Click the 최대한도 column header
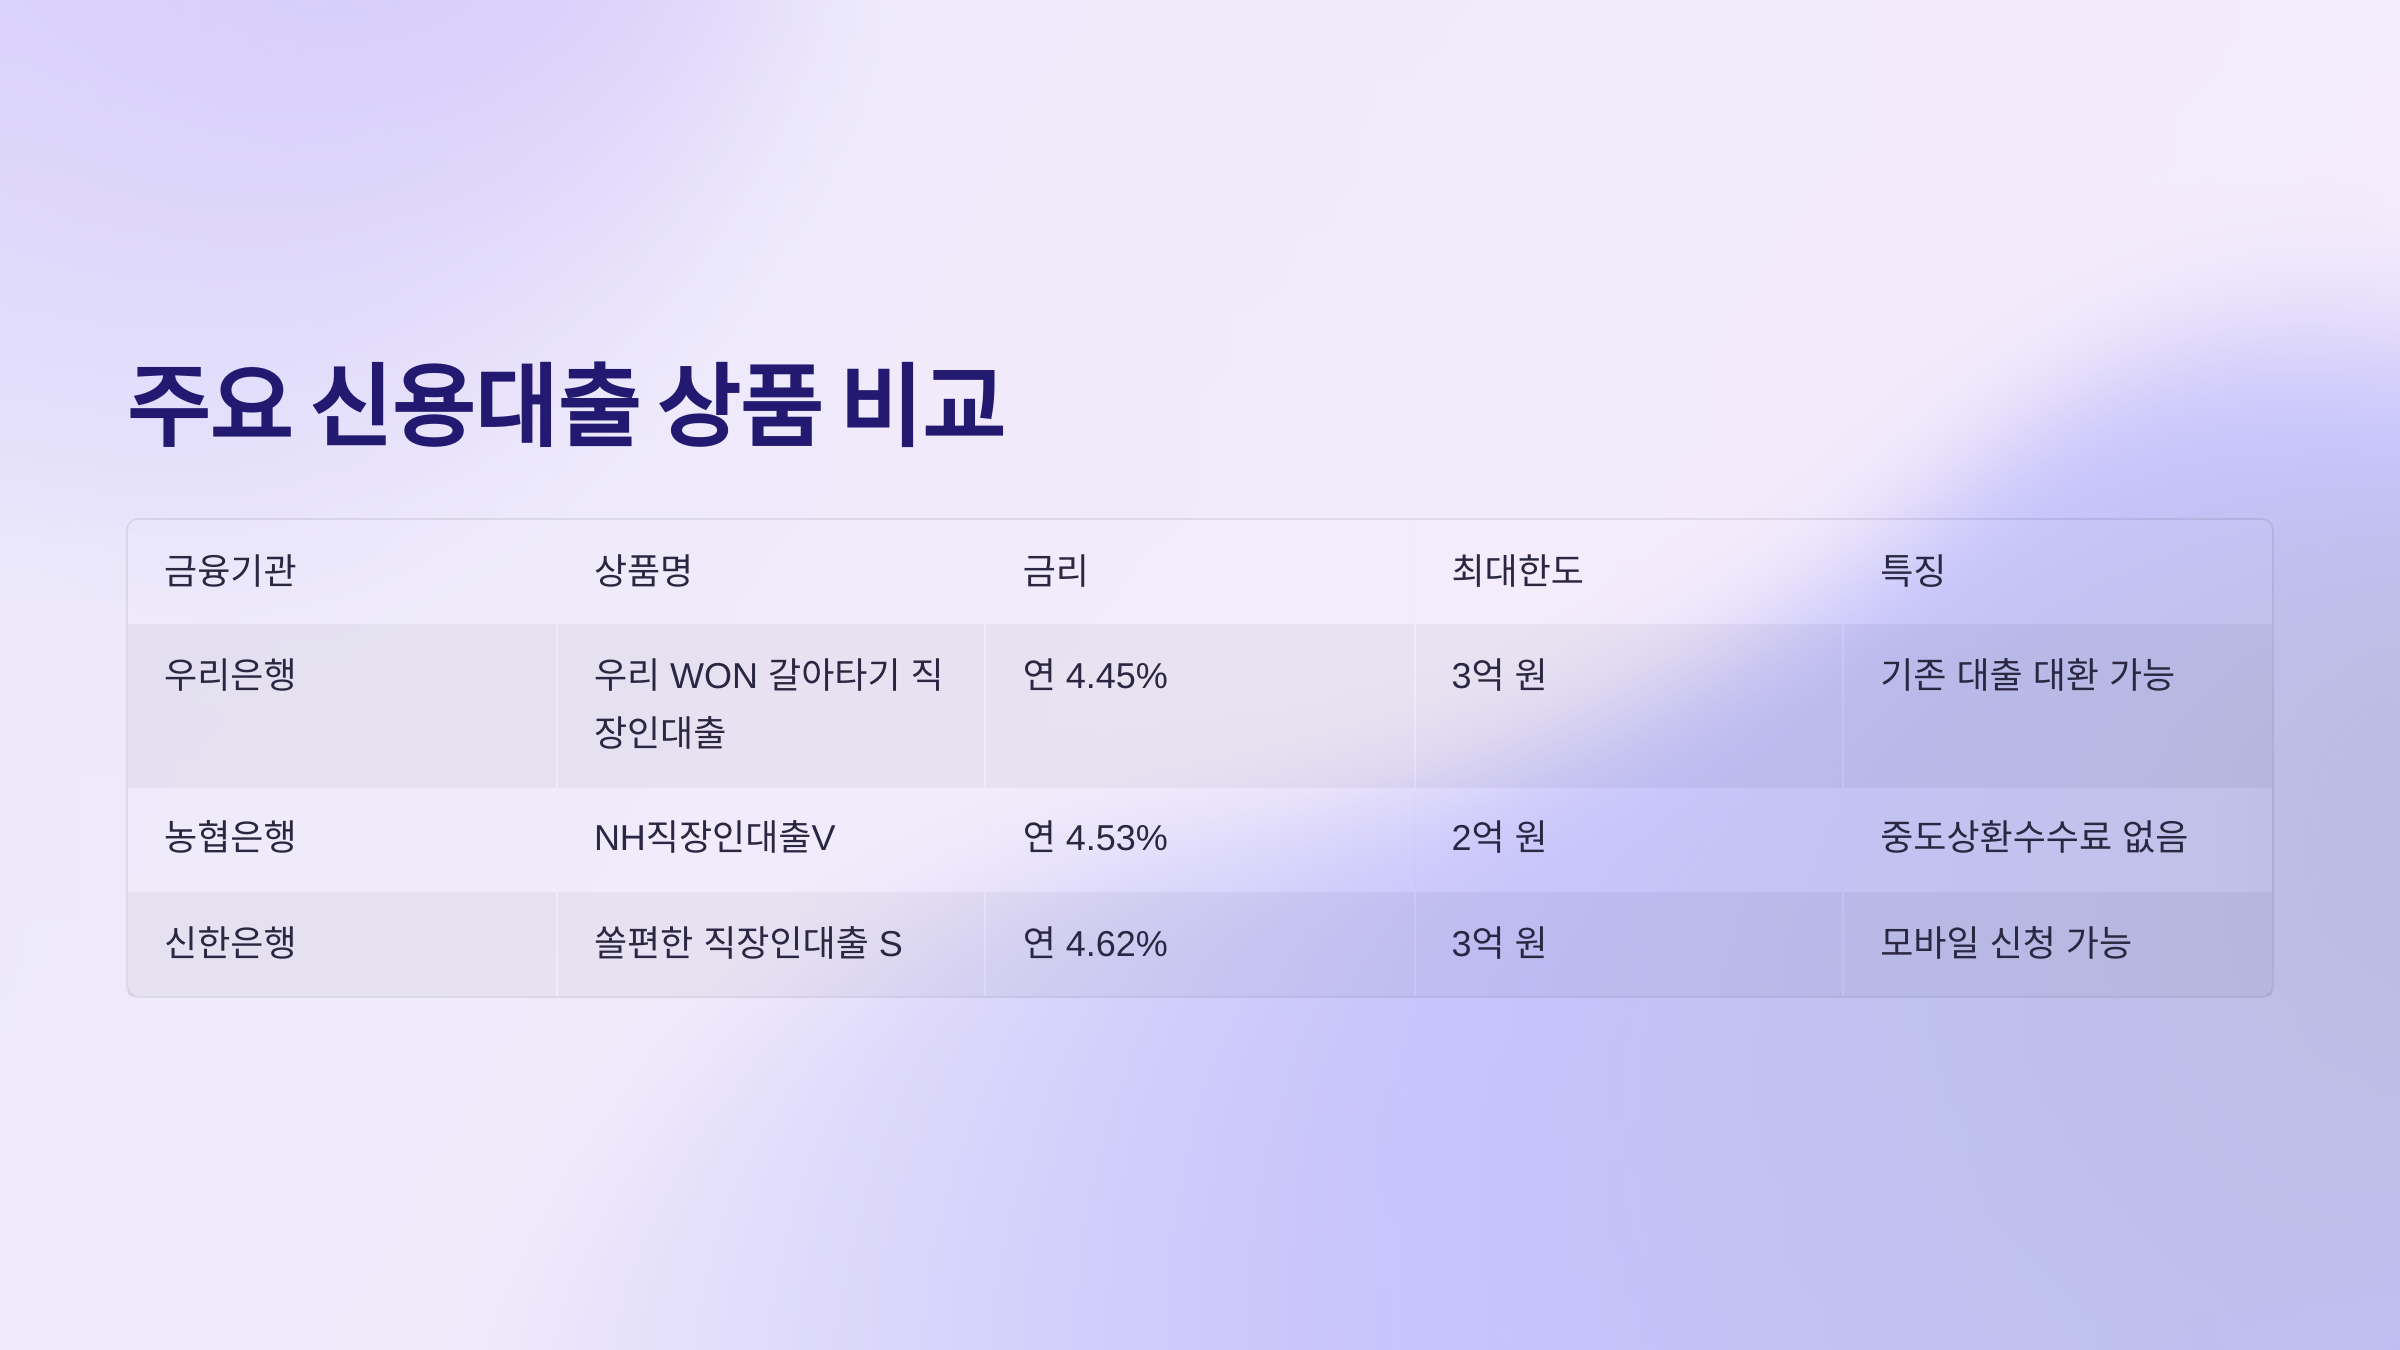Viewport: 2400px width, 1350px height. click(x=1517, y=571)
